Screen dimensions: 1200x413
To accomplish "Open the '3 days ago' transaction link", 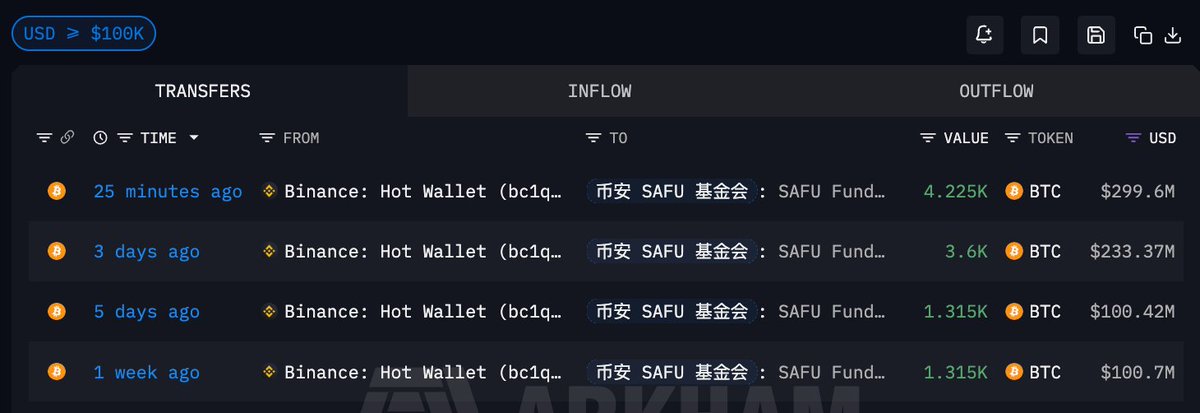I will click(x=146, y=252).
